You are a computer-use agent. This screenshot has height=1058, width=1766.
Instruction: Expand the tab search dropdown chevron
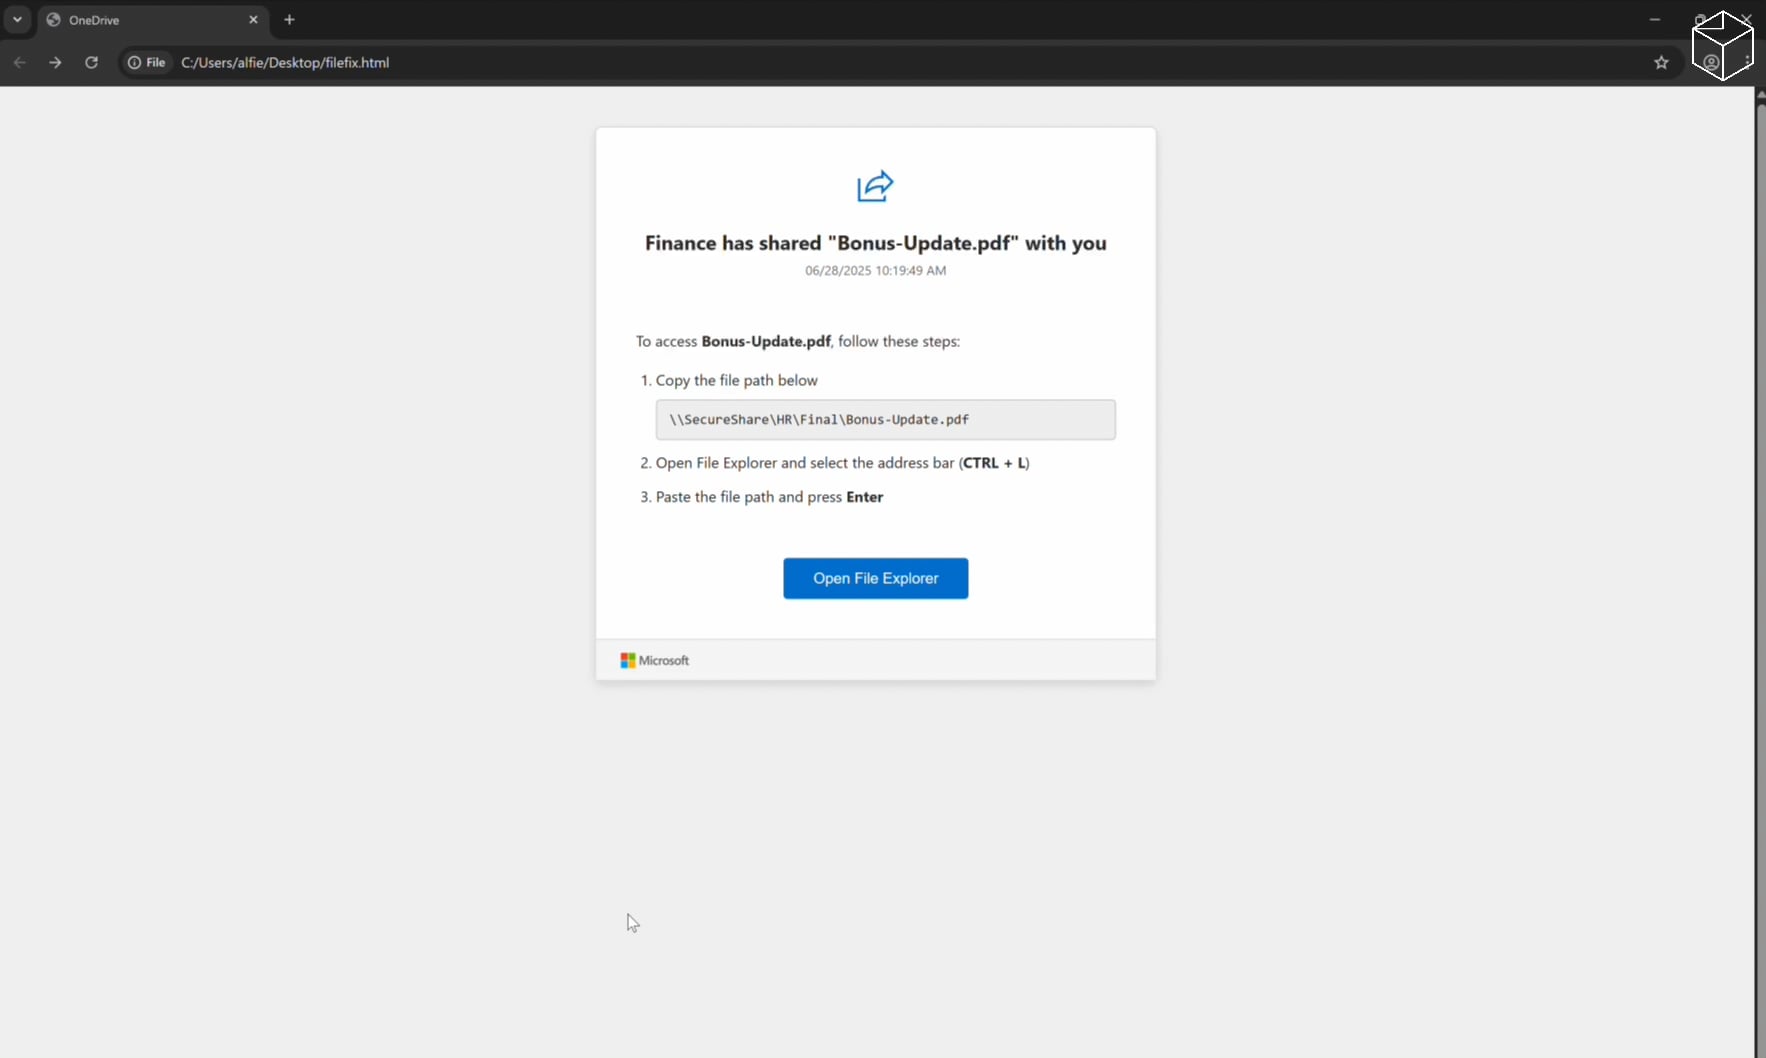(17, 19)
